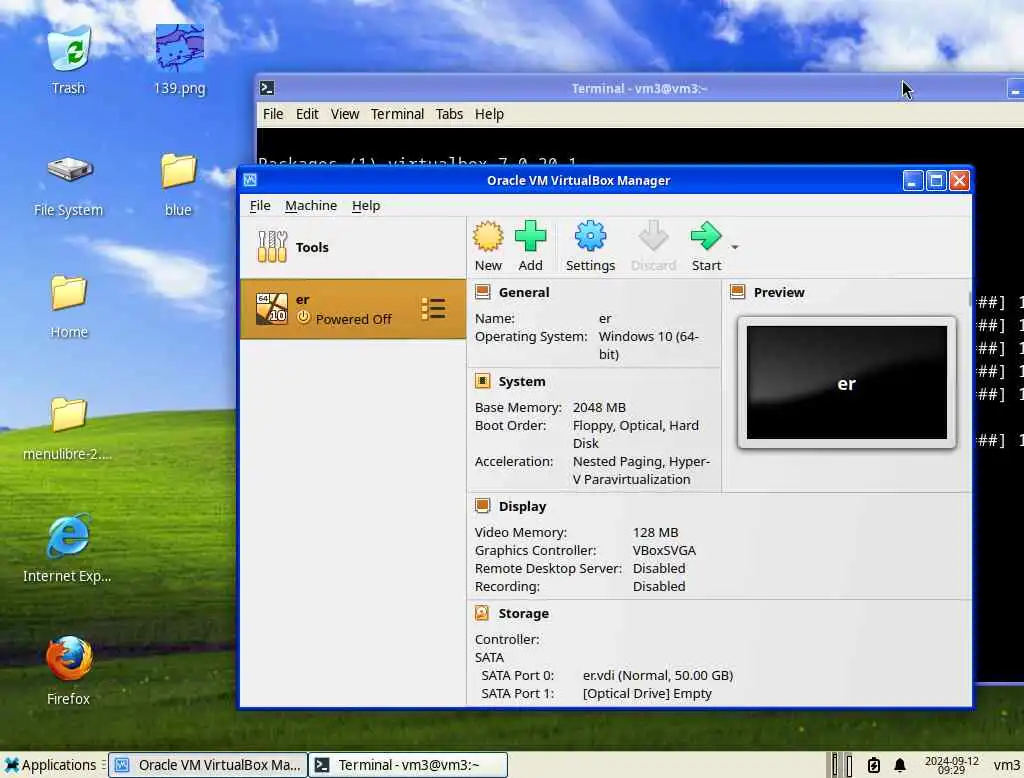This screenshot has width=1024, height=778.
Task: Open the File menu in Terminal window
Action: tap(273, 114)
